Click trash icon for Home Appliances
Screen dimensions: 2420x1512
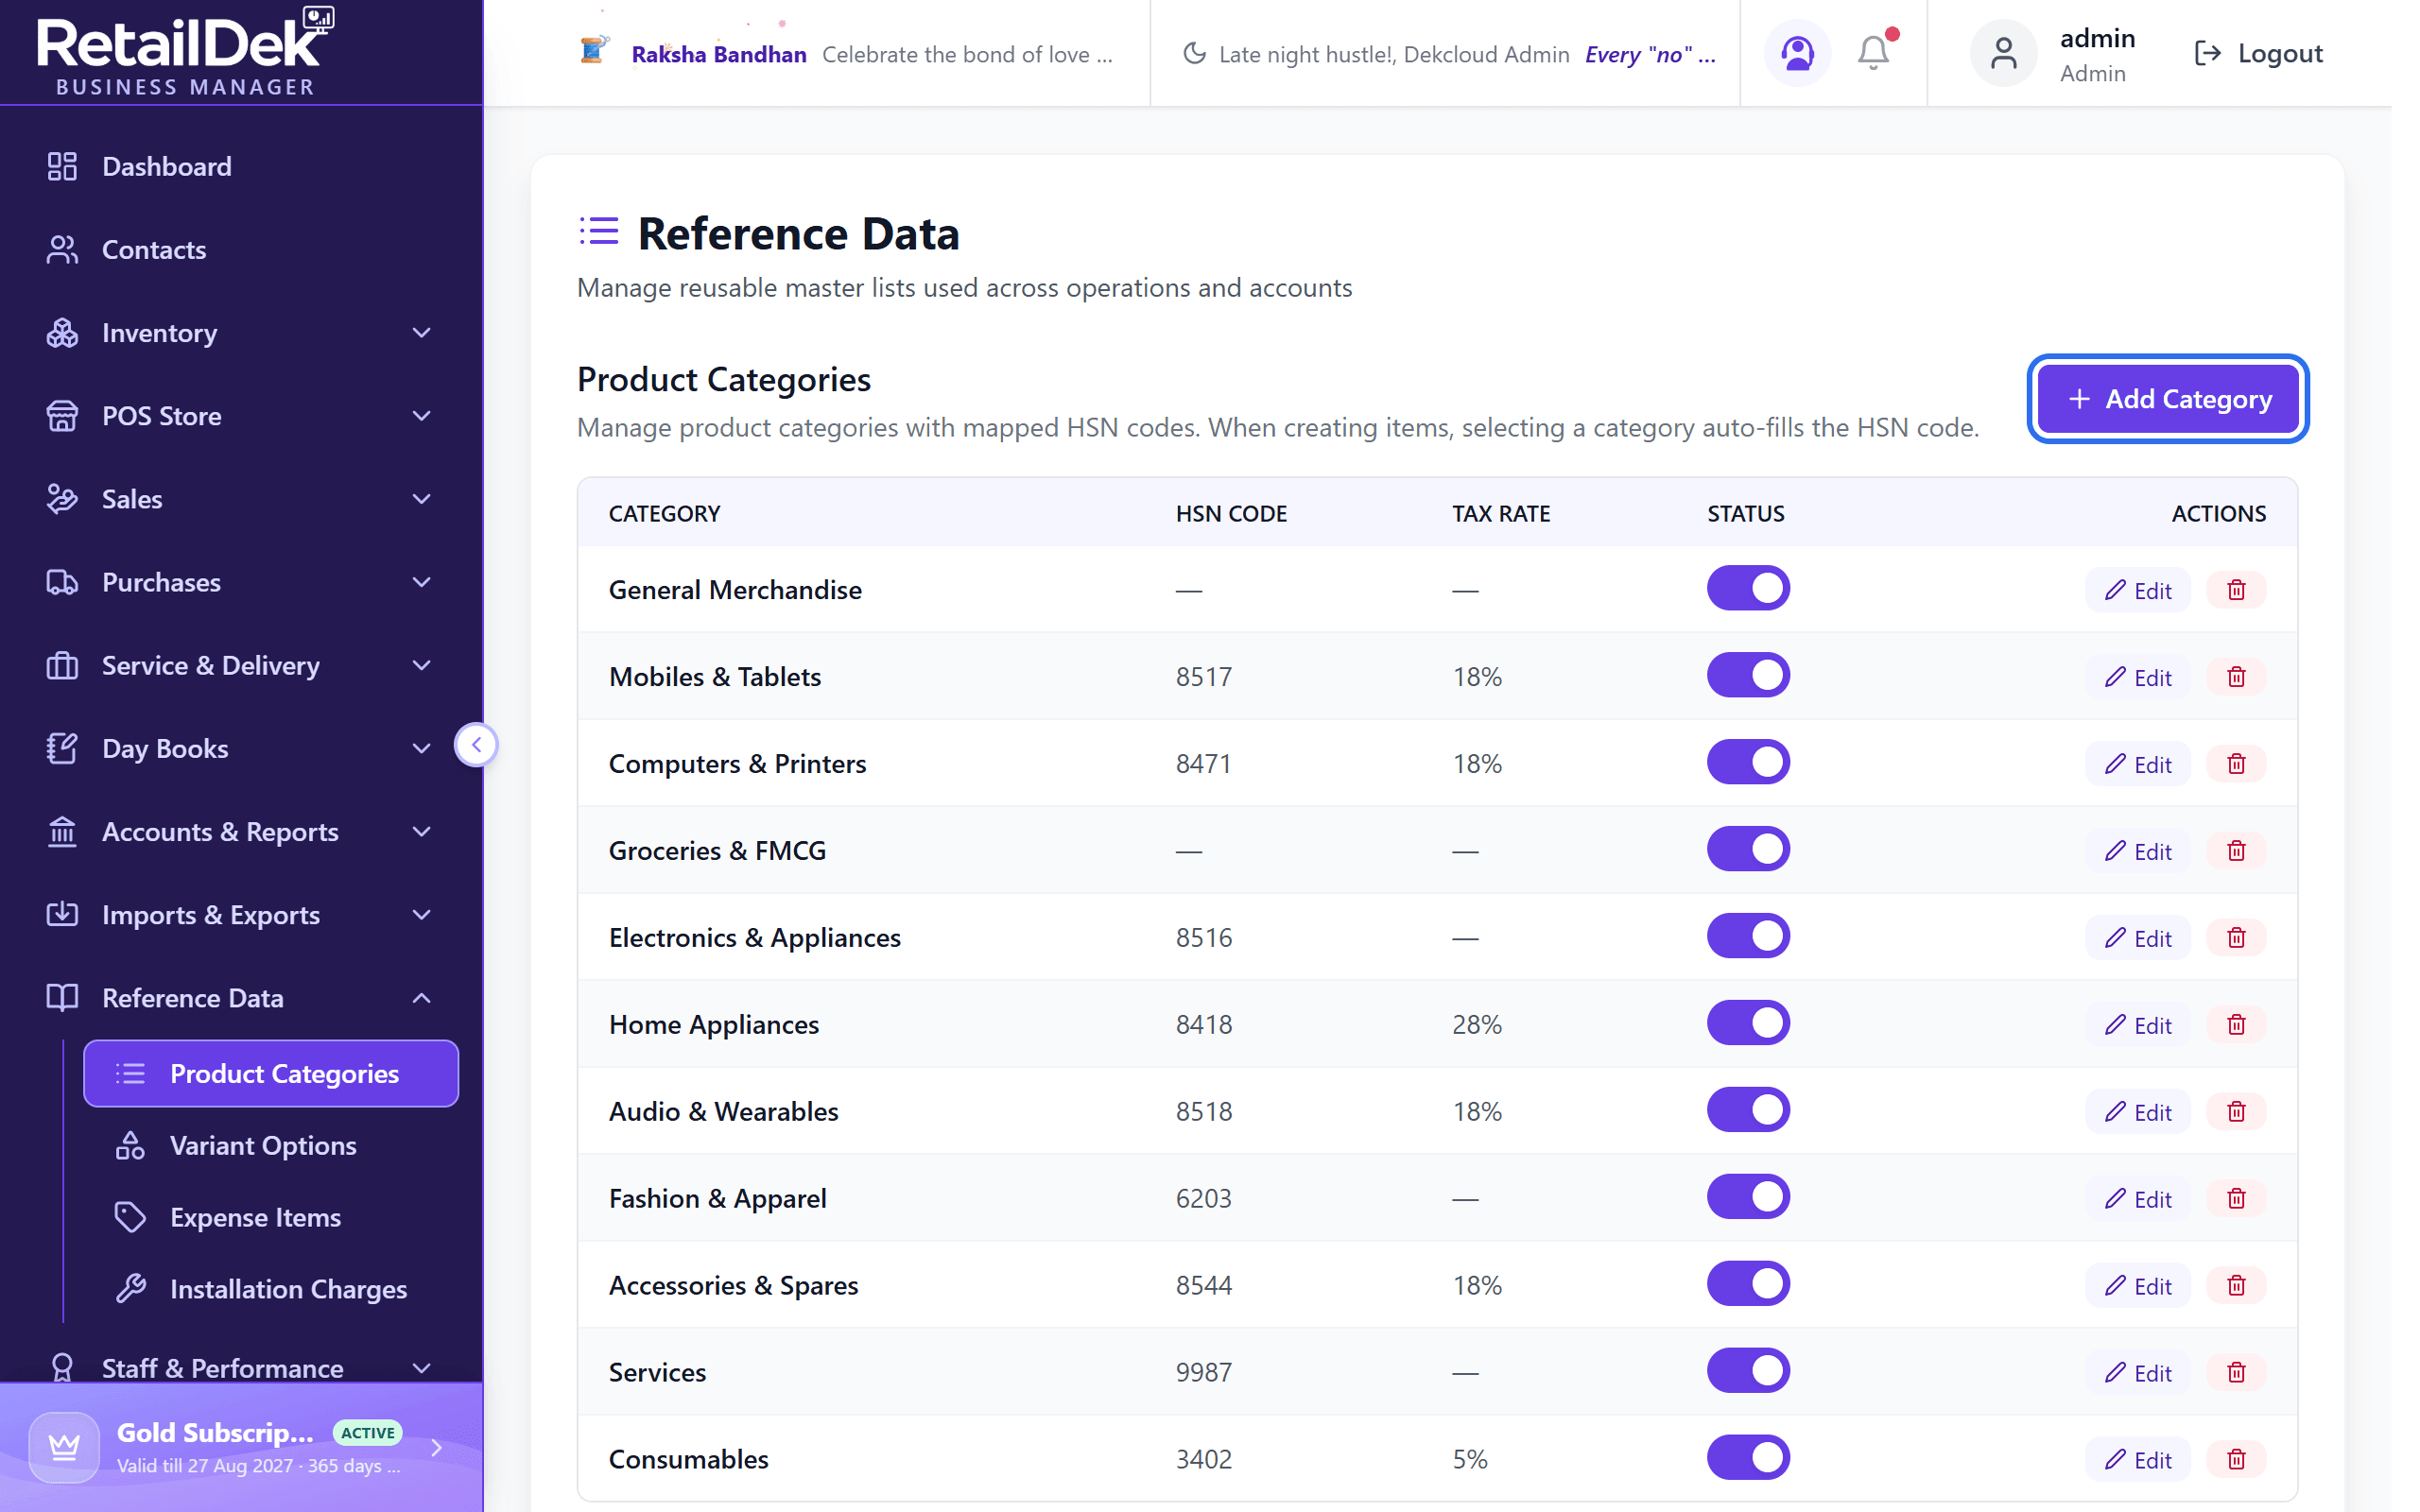pos(2236,1025)
